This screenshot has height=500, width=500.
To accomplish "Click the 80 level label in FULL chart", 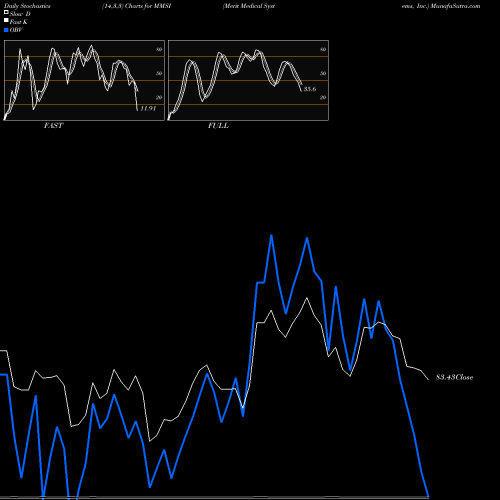I will 323,50.
